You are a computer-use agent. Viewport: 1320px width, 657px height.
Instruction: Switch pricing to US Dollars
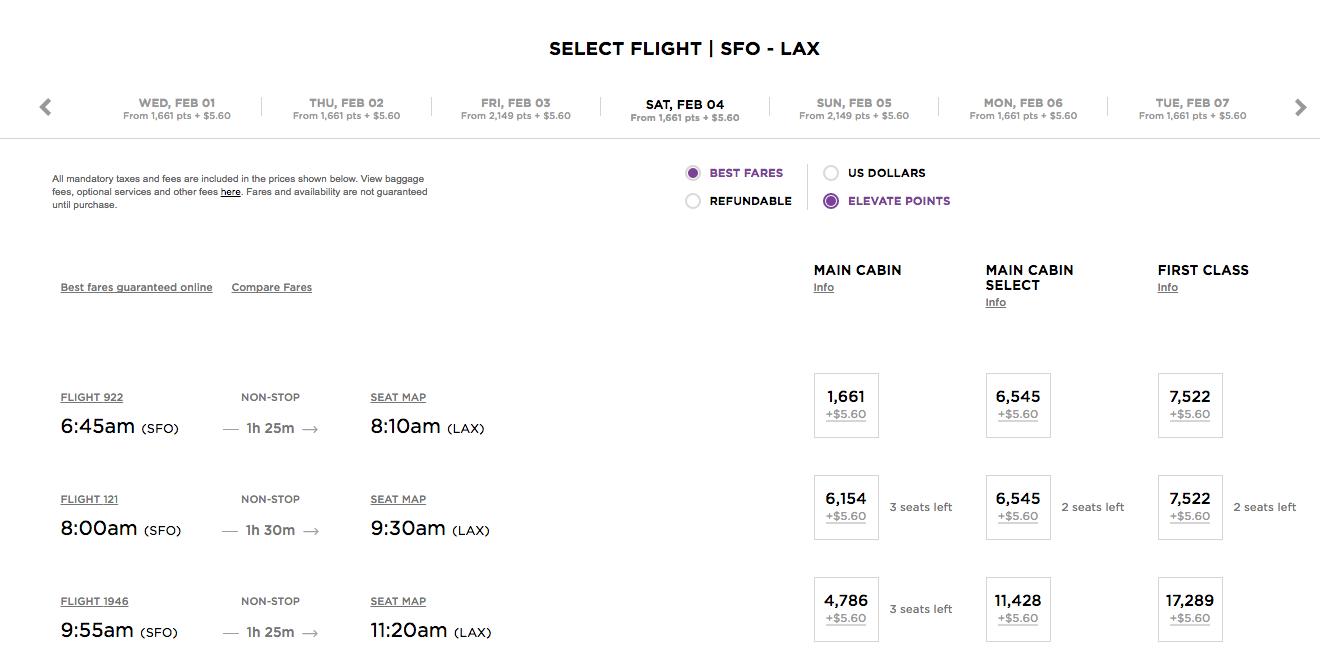(x=831, y=173)
